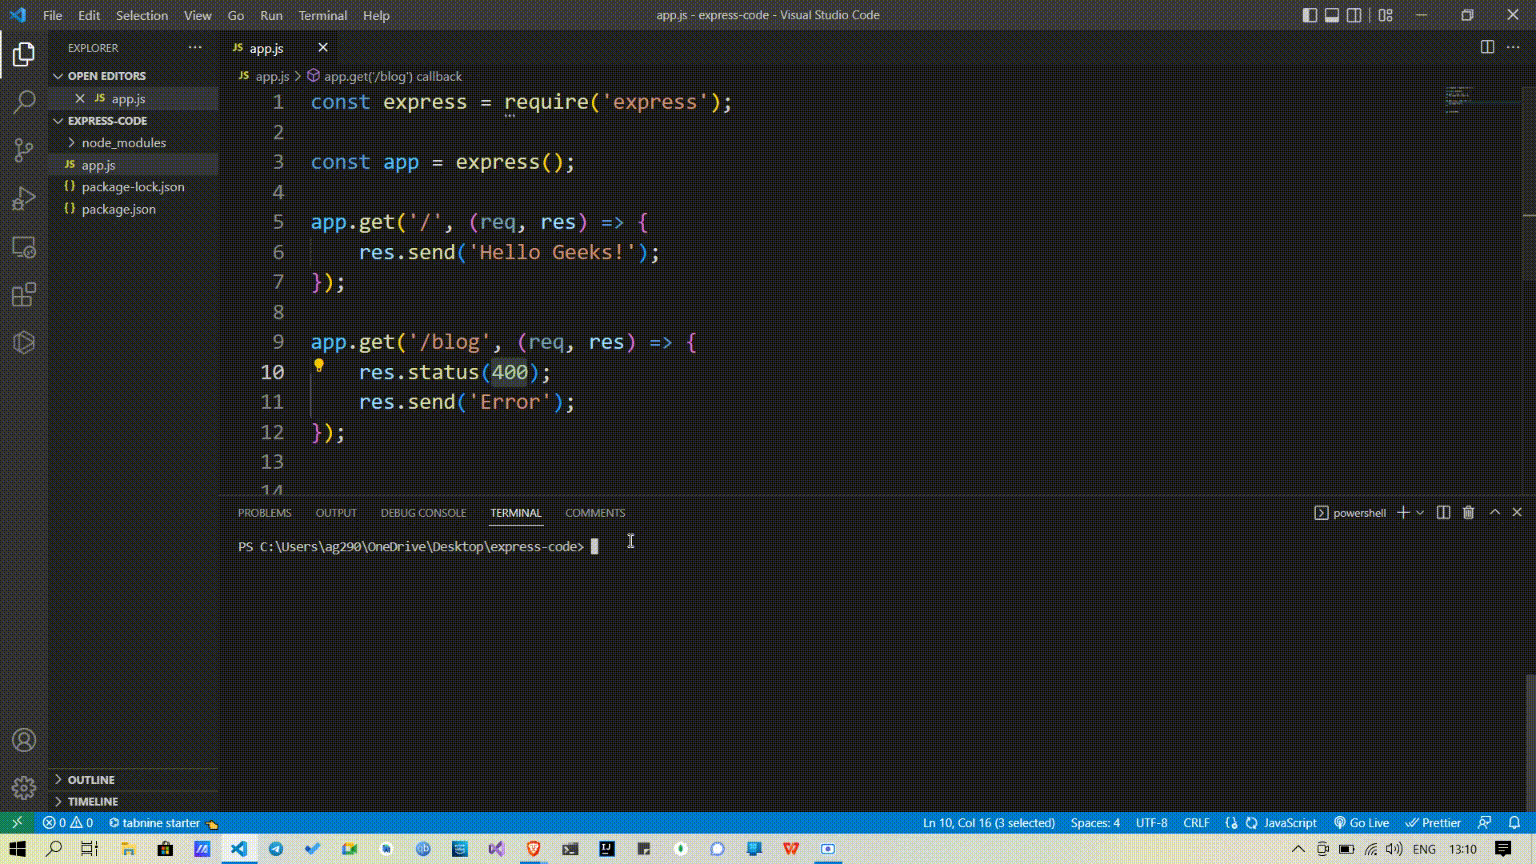
Task: Expand the Outline section
Action: click(x=91, y=779)
